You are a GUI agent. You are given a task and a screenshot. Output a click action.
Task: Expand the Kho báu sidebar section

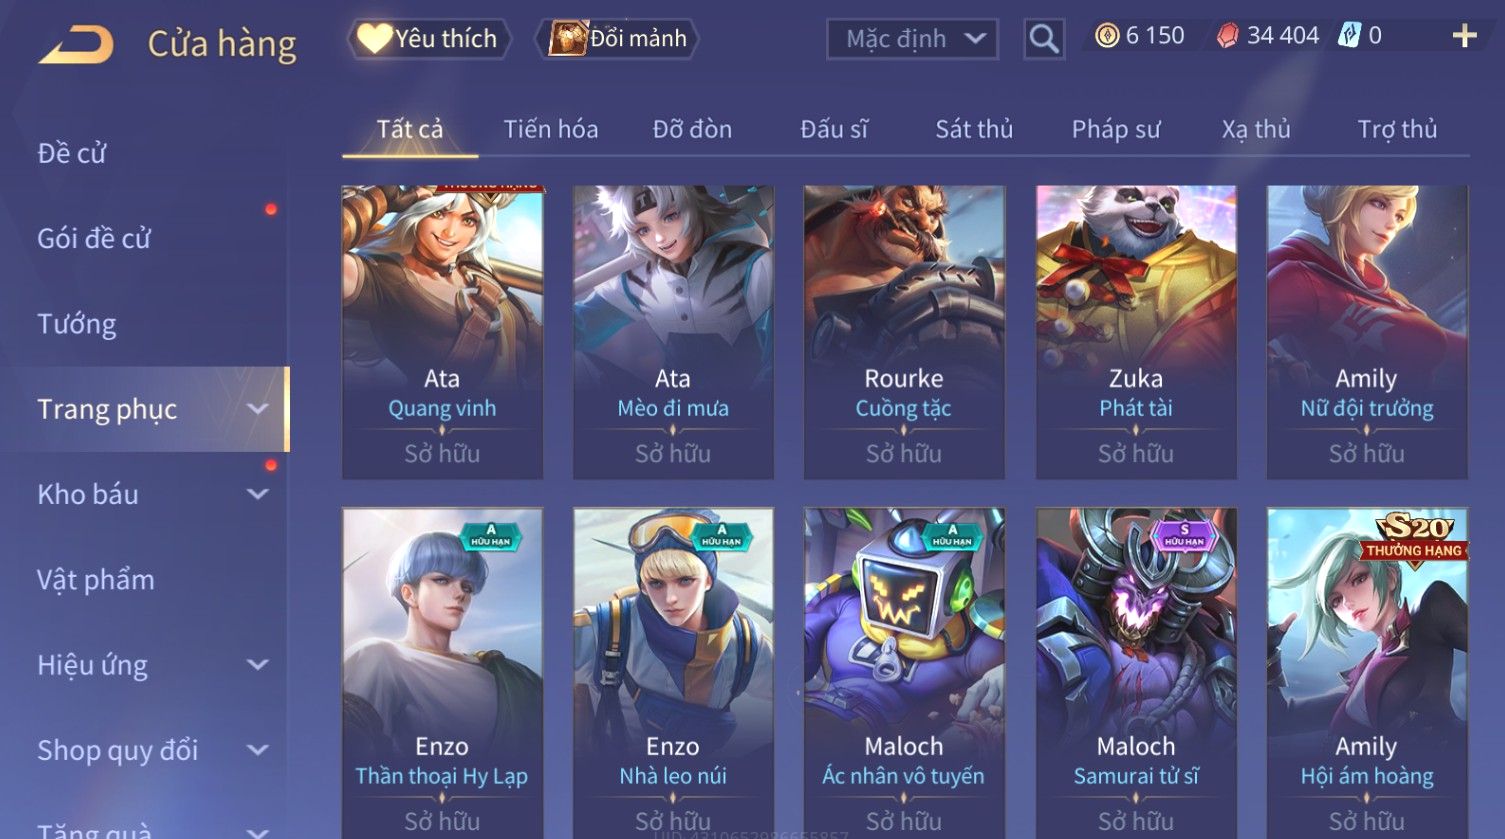point(258,494)
